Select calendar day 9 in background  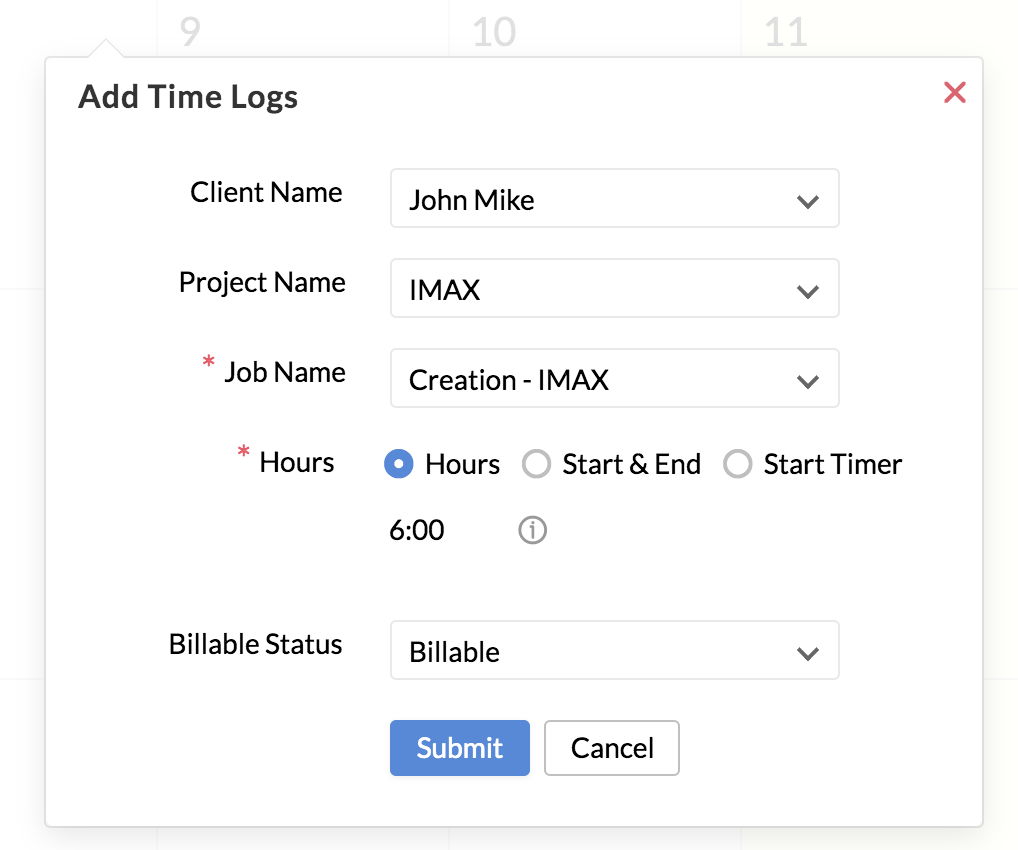(x=189, y=31)
